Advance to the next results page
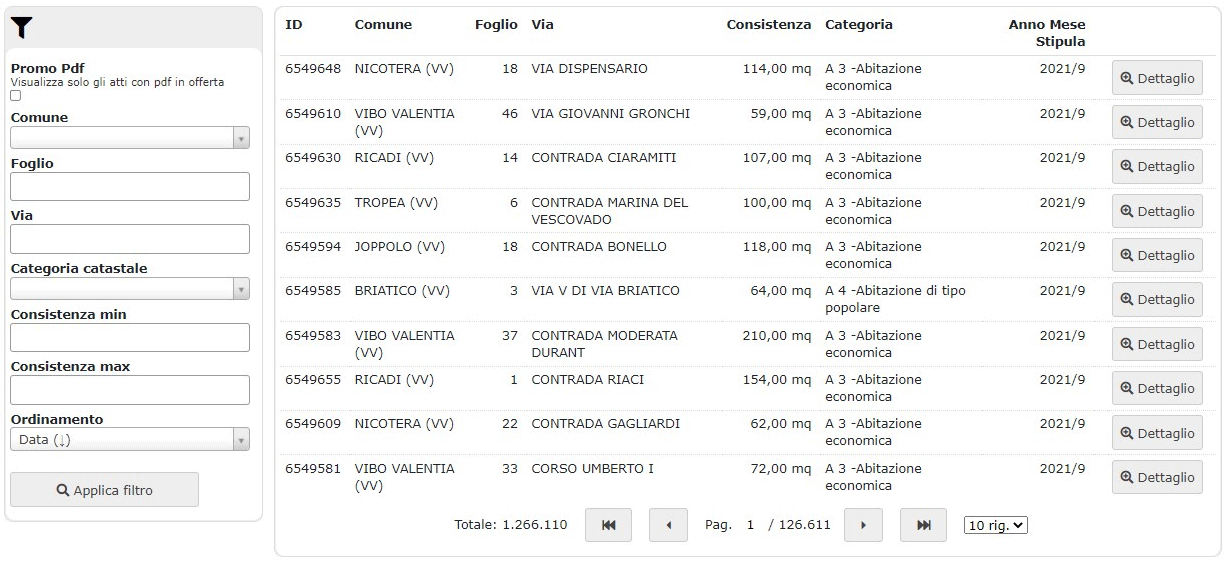Viewport: 1225px width, 562px height. (x=863, y=525)
